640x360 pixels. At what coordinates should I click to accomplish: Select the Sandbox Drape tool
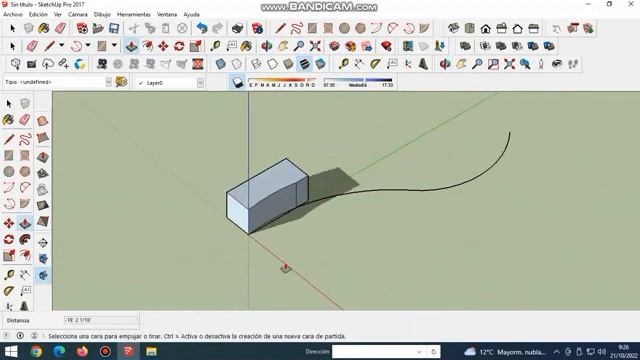42,189
